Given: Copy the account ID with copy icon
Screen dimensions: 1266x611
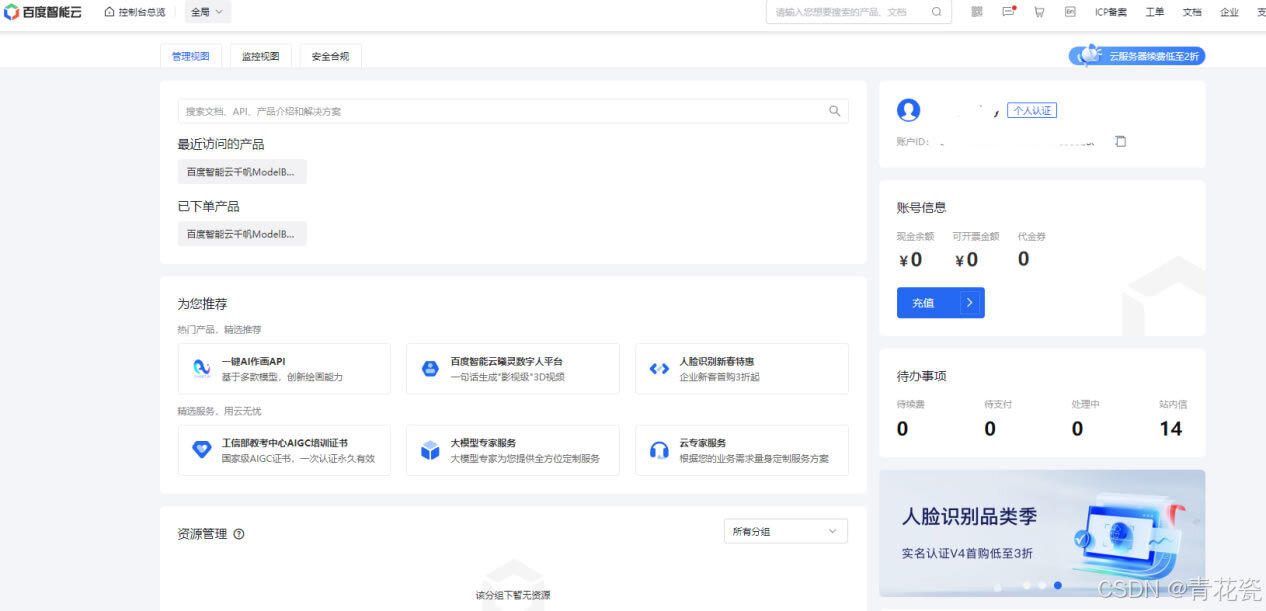Looking at the screenshot, I should 1121,141.
